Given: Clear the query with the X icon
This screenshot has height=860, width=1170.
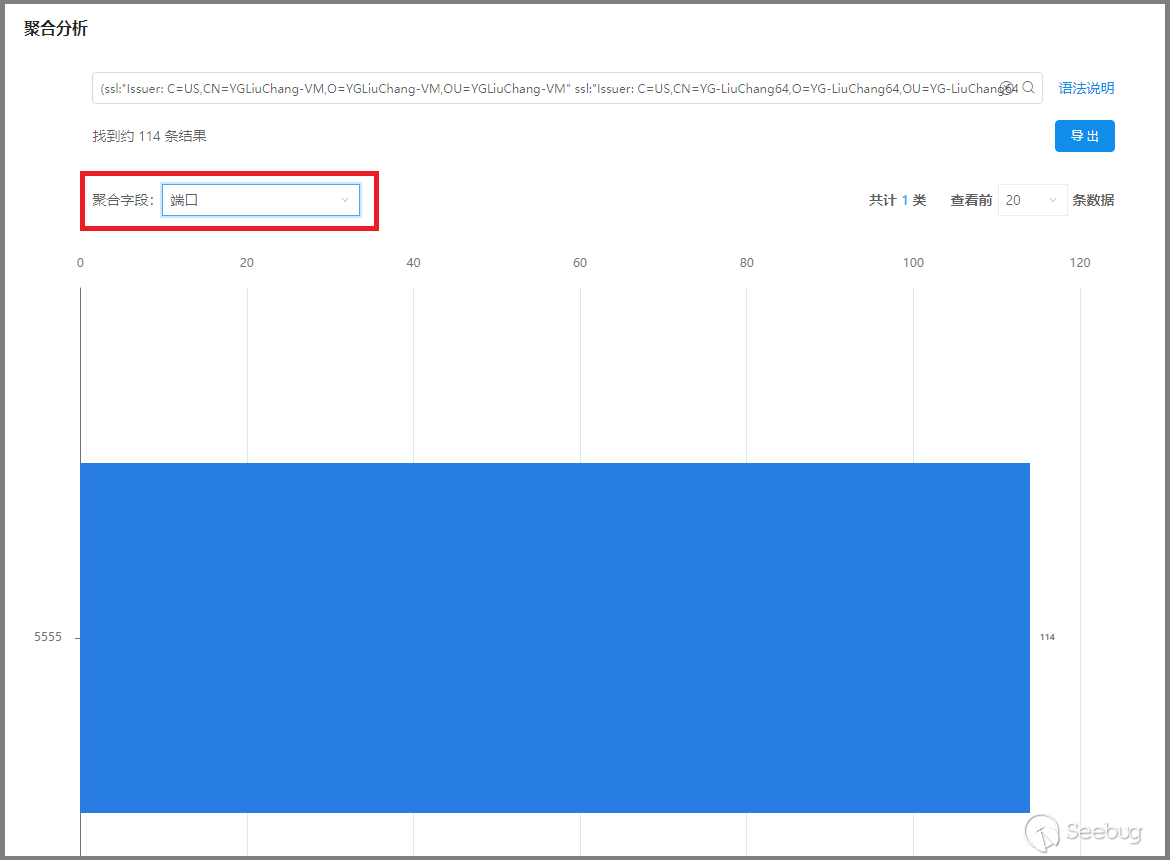Looking at the screenshot, I should click(x=1007, y=88).
